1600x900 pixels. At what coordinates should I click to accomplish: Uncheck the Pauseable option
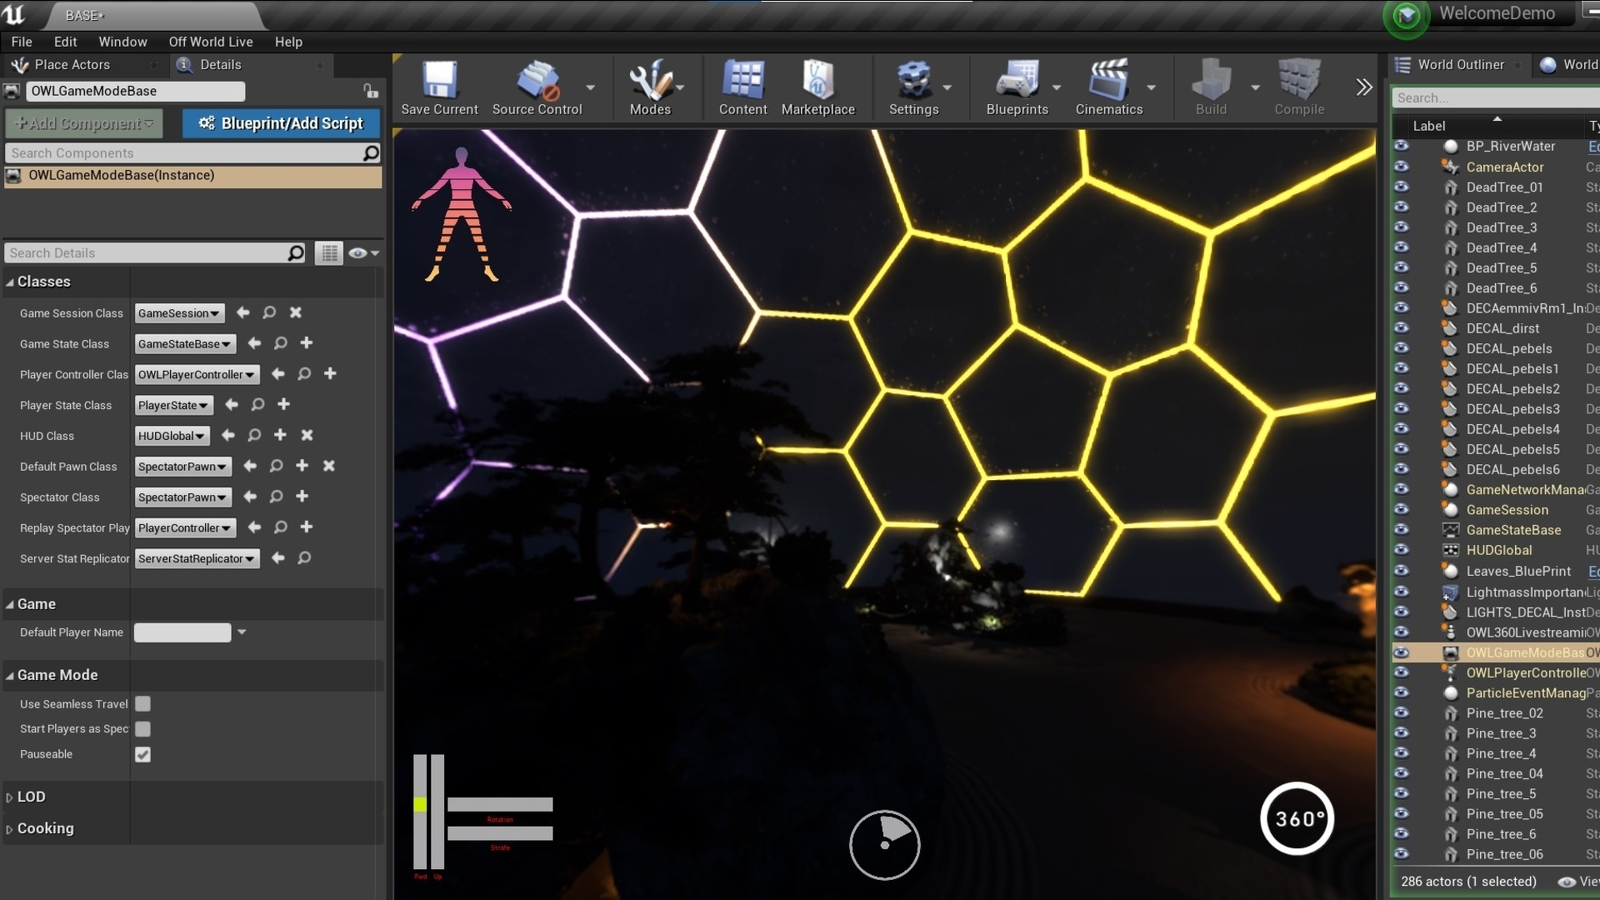(142, 754)
